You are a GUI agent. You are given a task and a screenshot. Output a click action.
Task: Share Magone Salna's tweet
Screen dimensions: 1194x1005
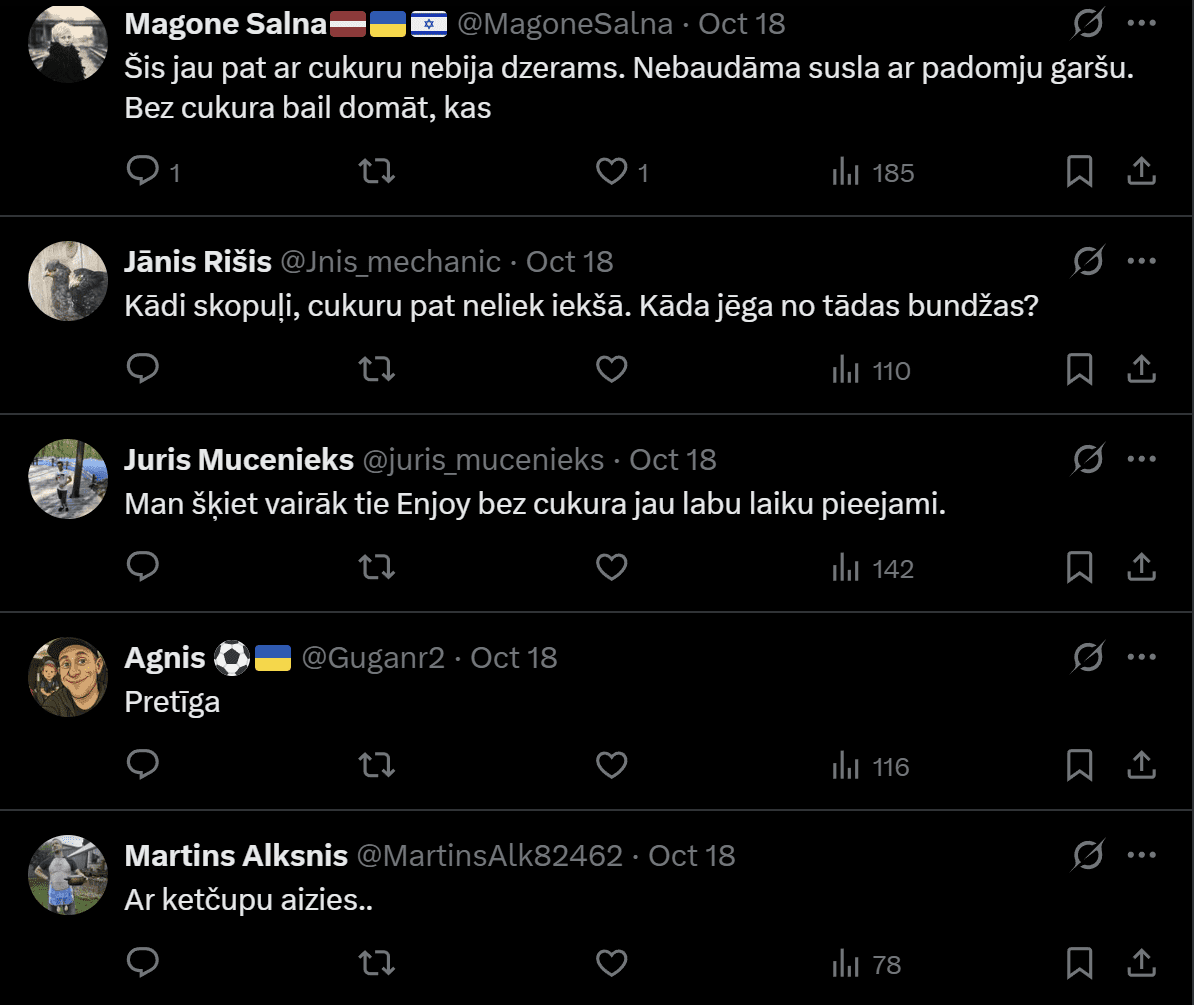point(1141,172)
